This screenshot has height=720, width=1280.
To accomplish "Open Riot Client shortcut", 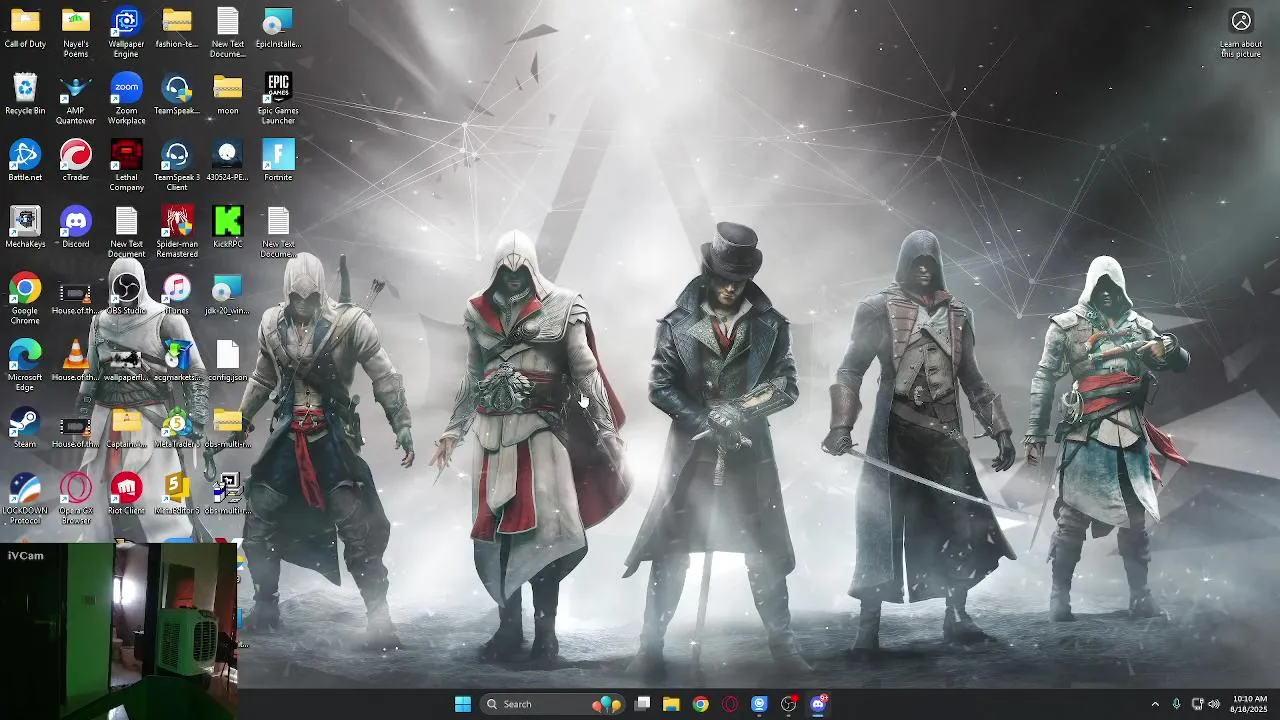I will [x=126, y=494].
